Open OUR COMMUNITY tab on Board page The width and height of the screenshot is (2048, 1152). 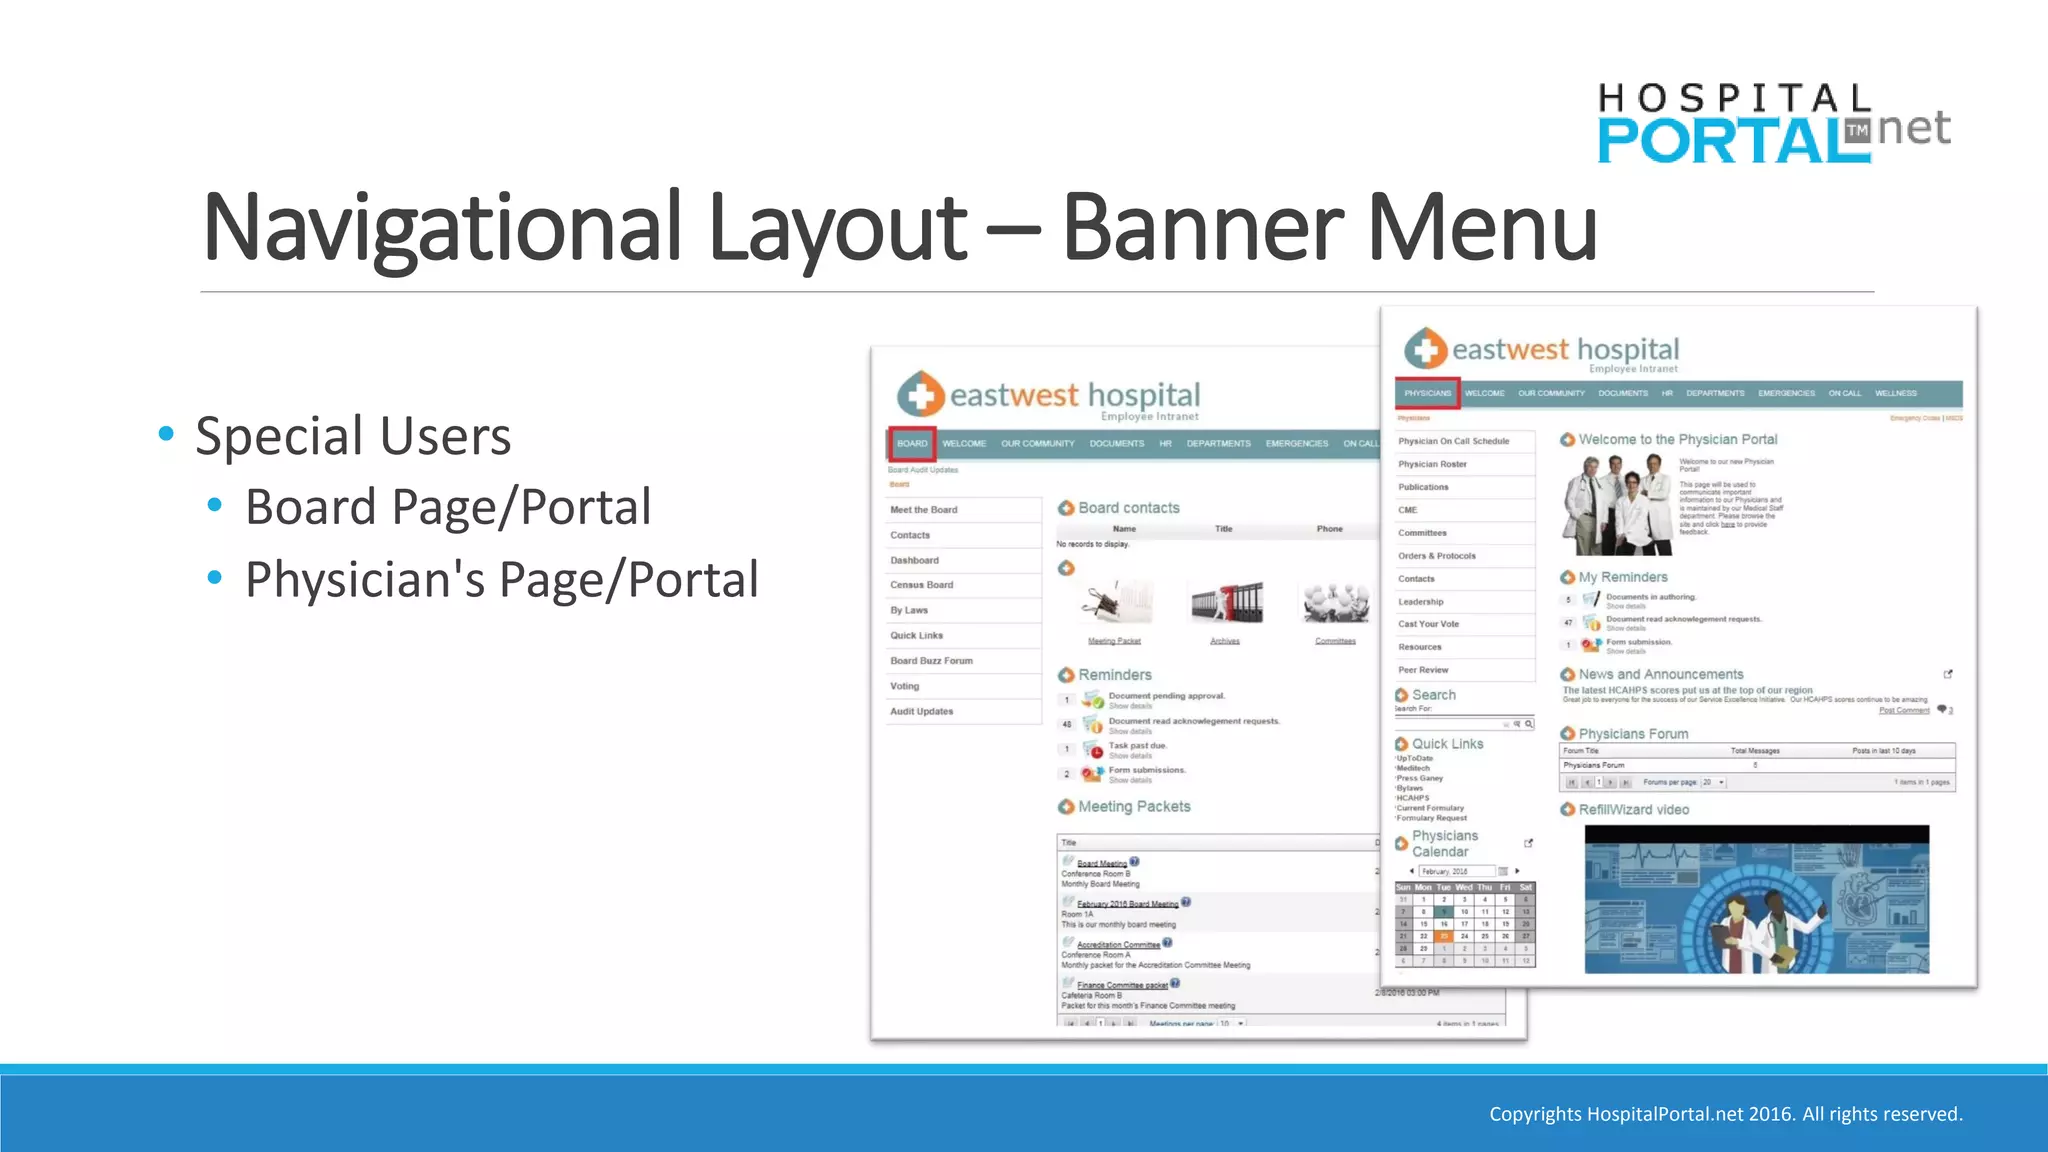tap(1038, 444)
